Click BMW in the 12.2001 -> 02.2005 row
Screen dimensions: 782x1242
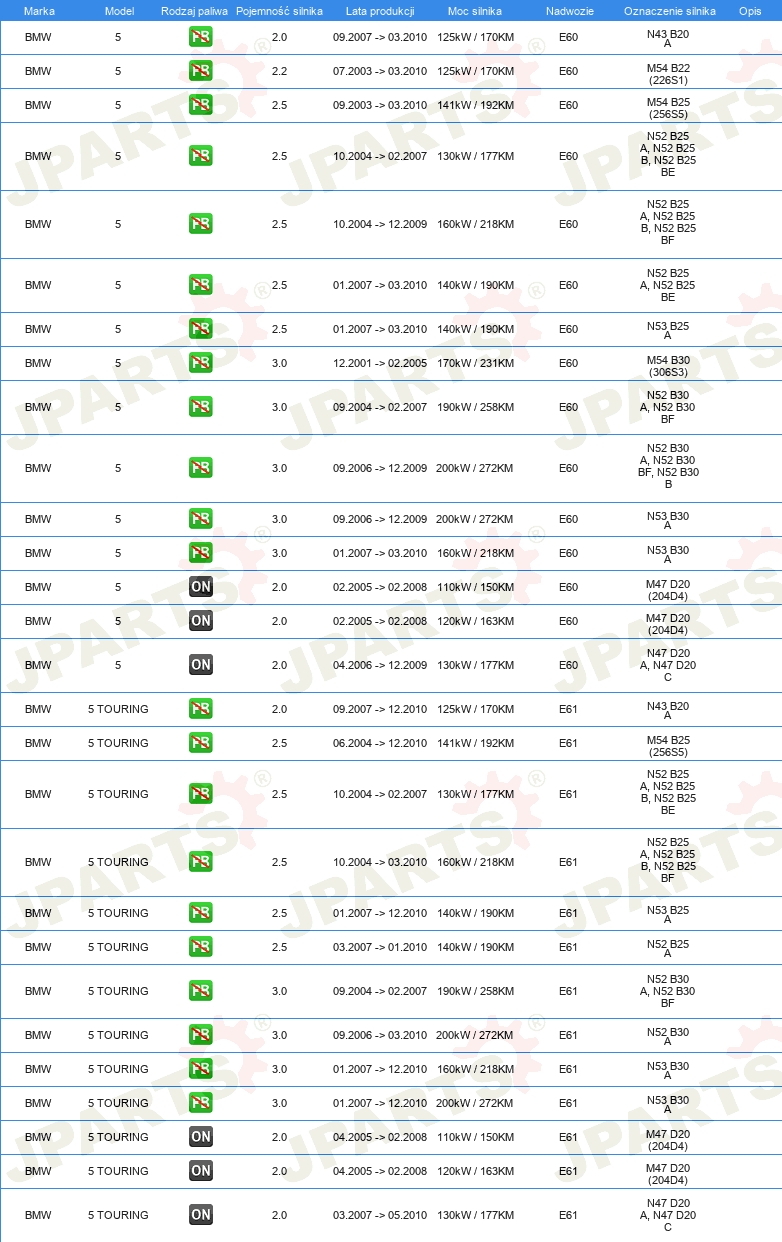point(38,363)
